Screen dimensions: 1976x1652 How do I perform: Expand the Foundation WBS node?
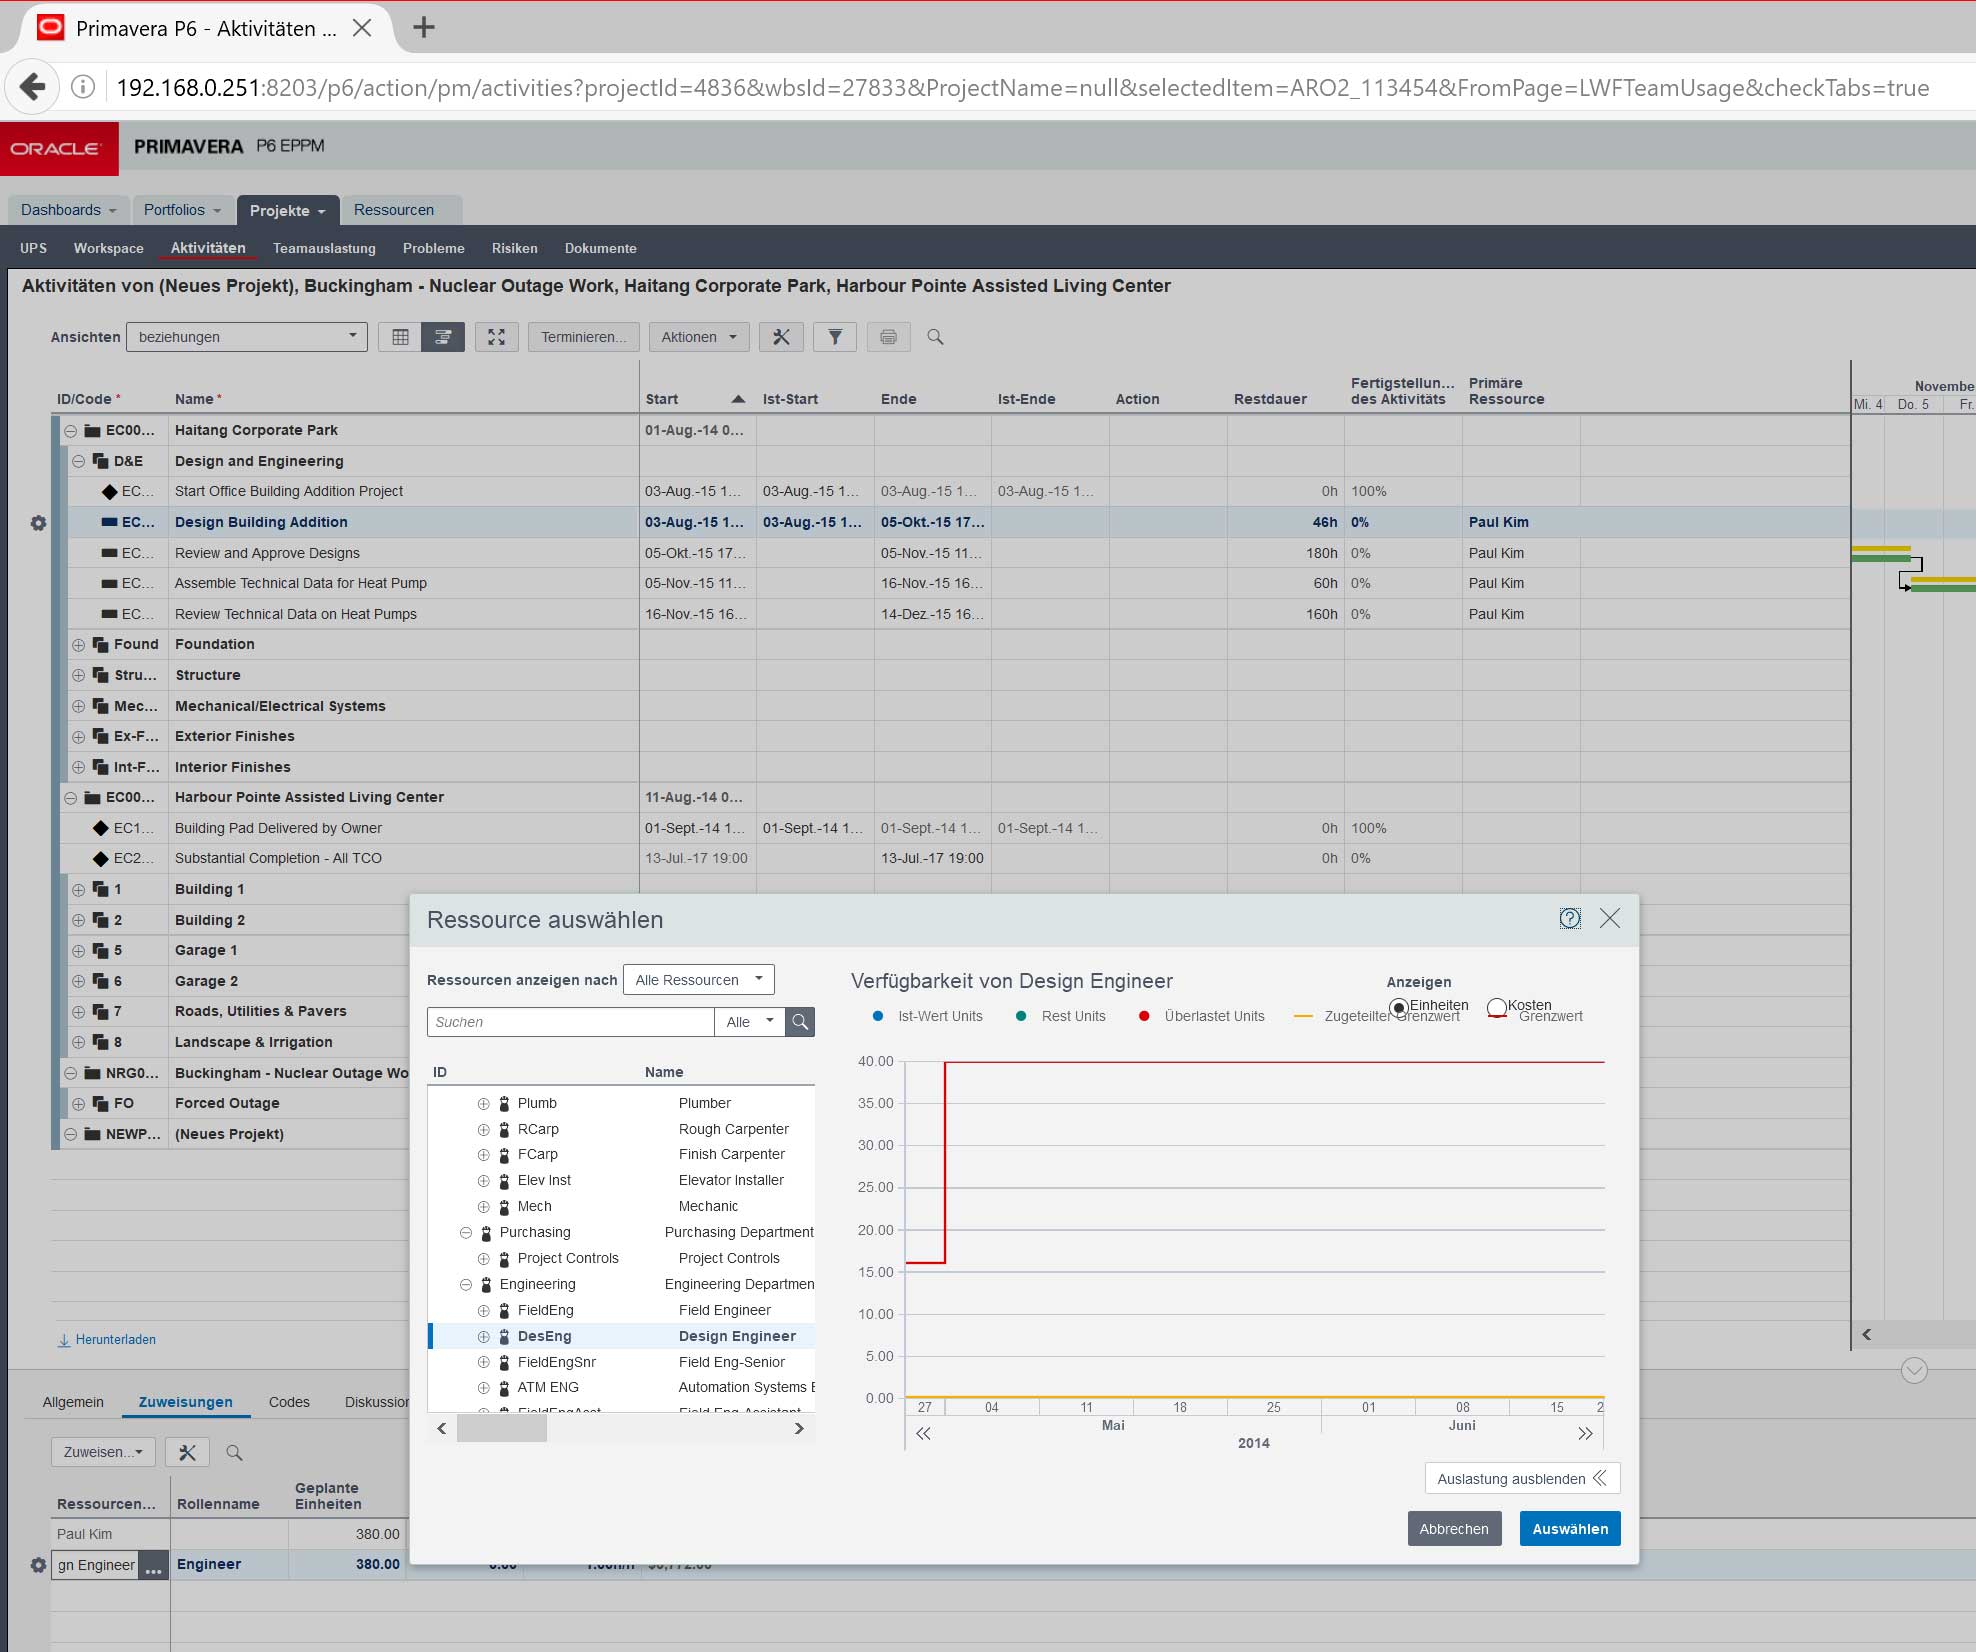[x=78, y=645]
